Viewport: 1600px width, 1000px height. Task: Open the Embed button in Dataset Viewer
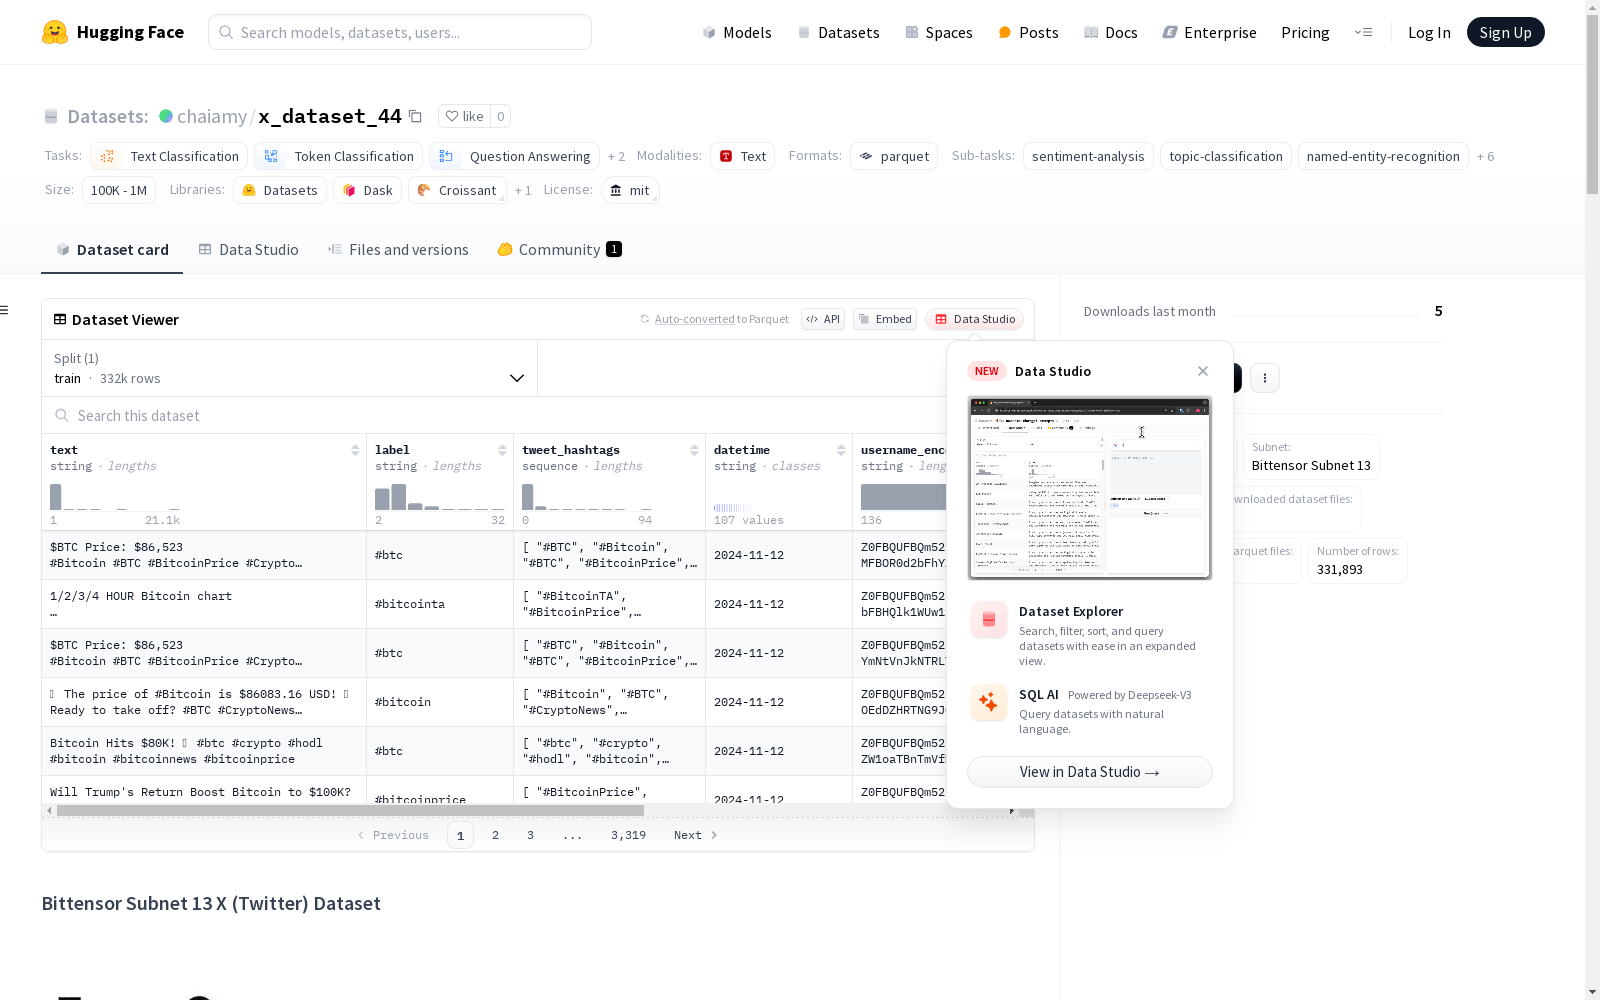(x=885, y=319)
